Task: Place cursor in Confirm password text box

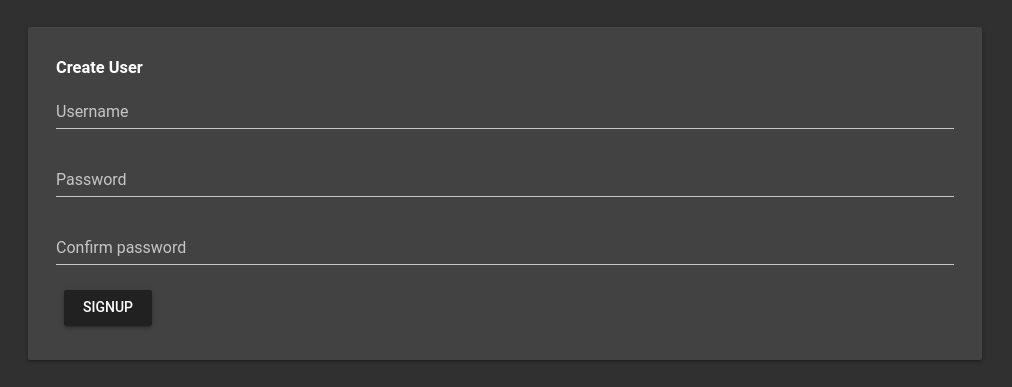Action: click(x=505, y=248)
